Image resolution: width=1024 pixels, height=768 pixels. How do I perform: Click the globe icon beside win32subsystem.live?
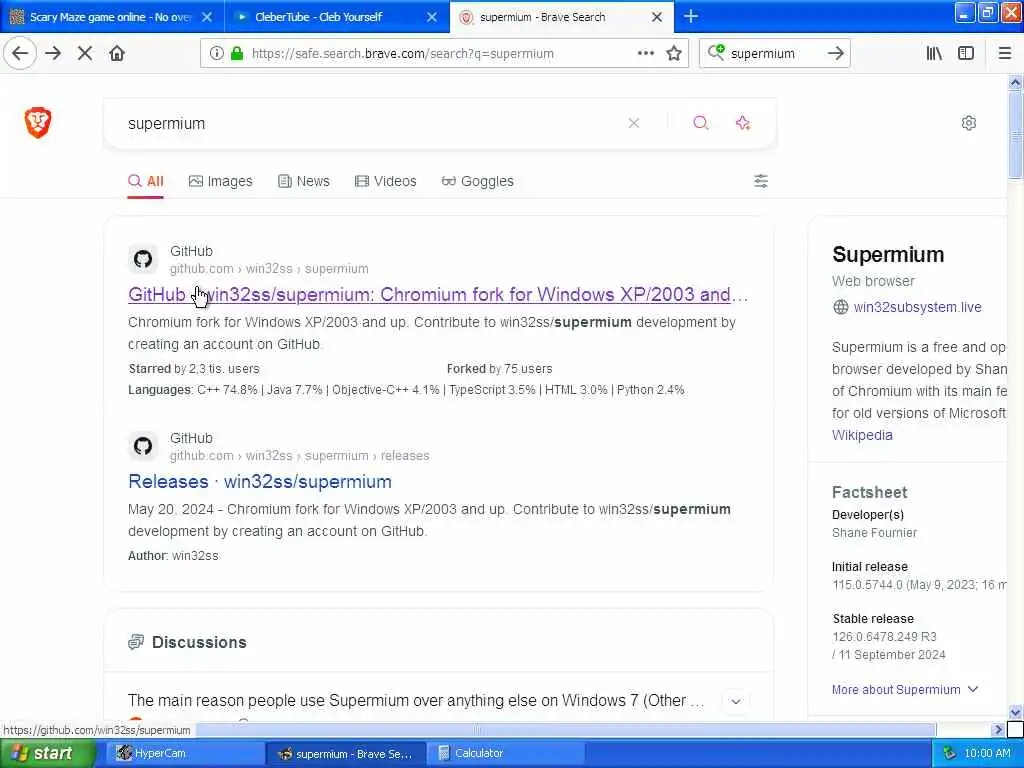click(840, 307)
